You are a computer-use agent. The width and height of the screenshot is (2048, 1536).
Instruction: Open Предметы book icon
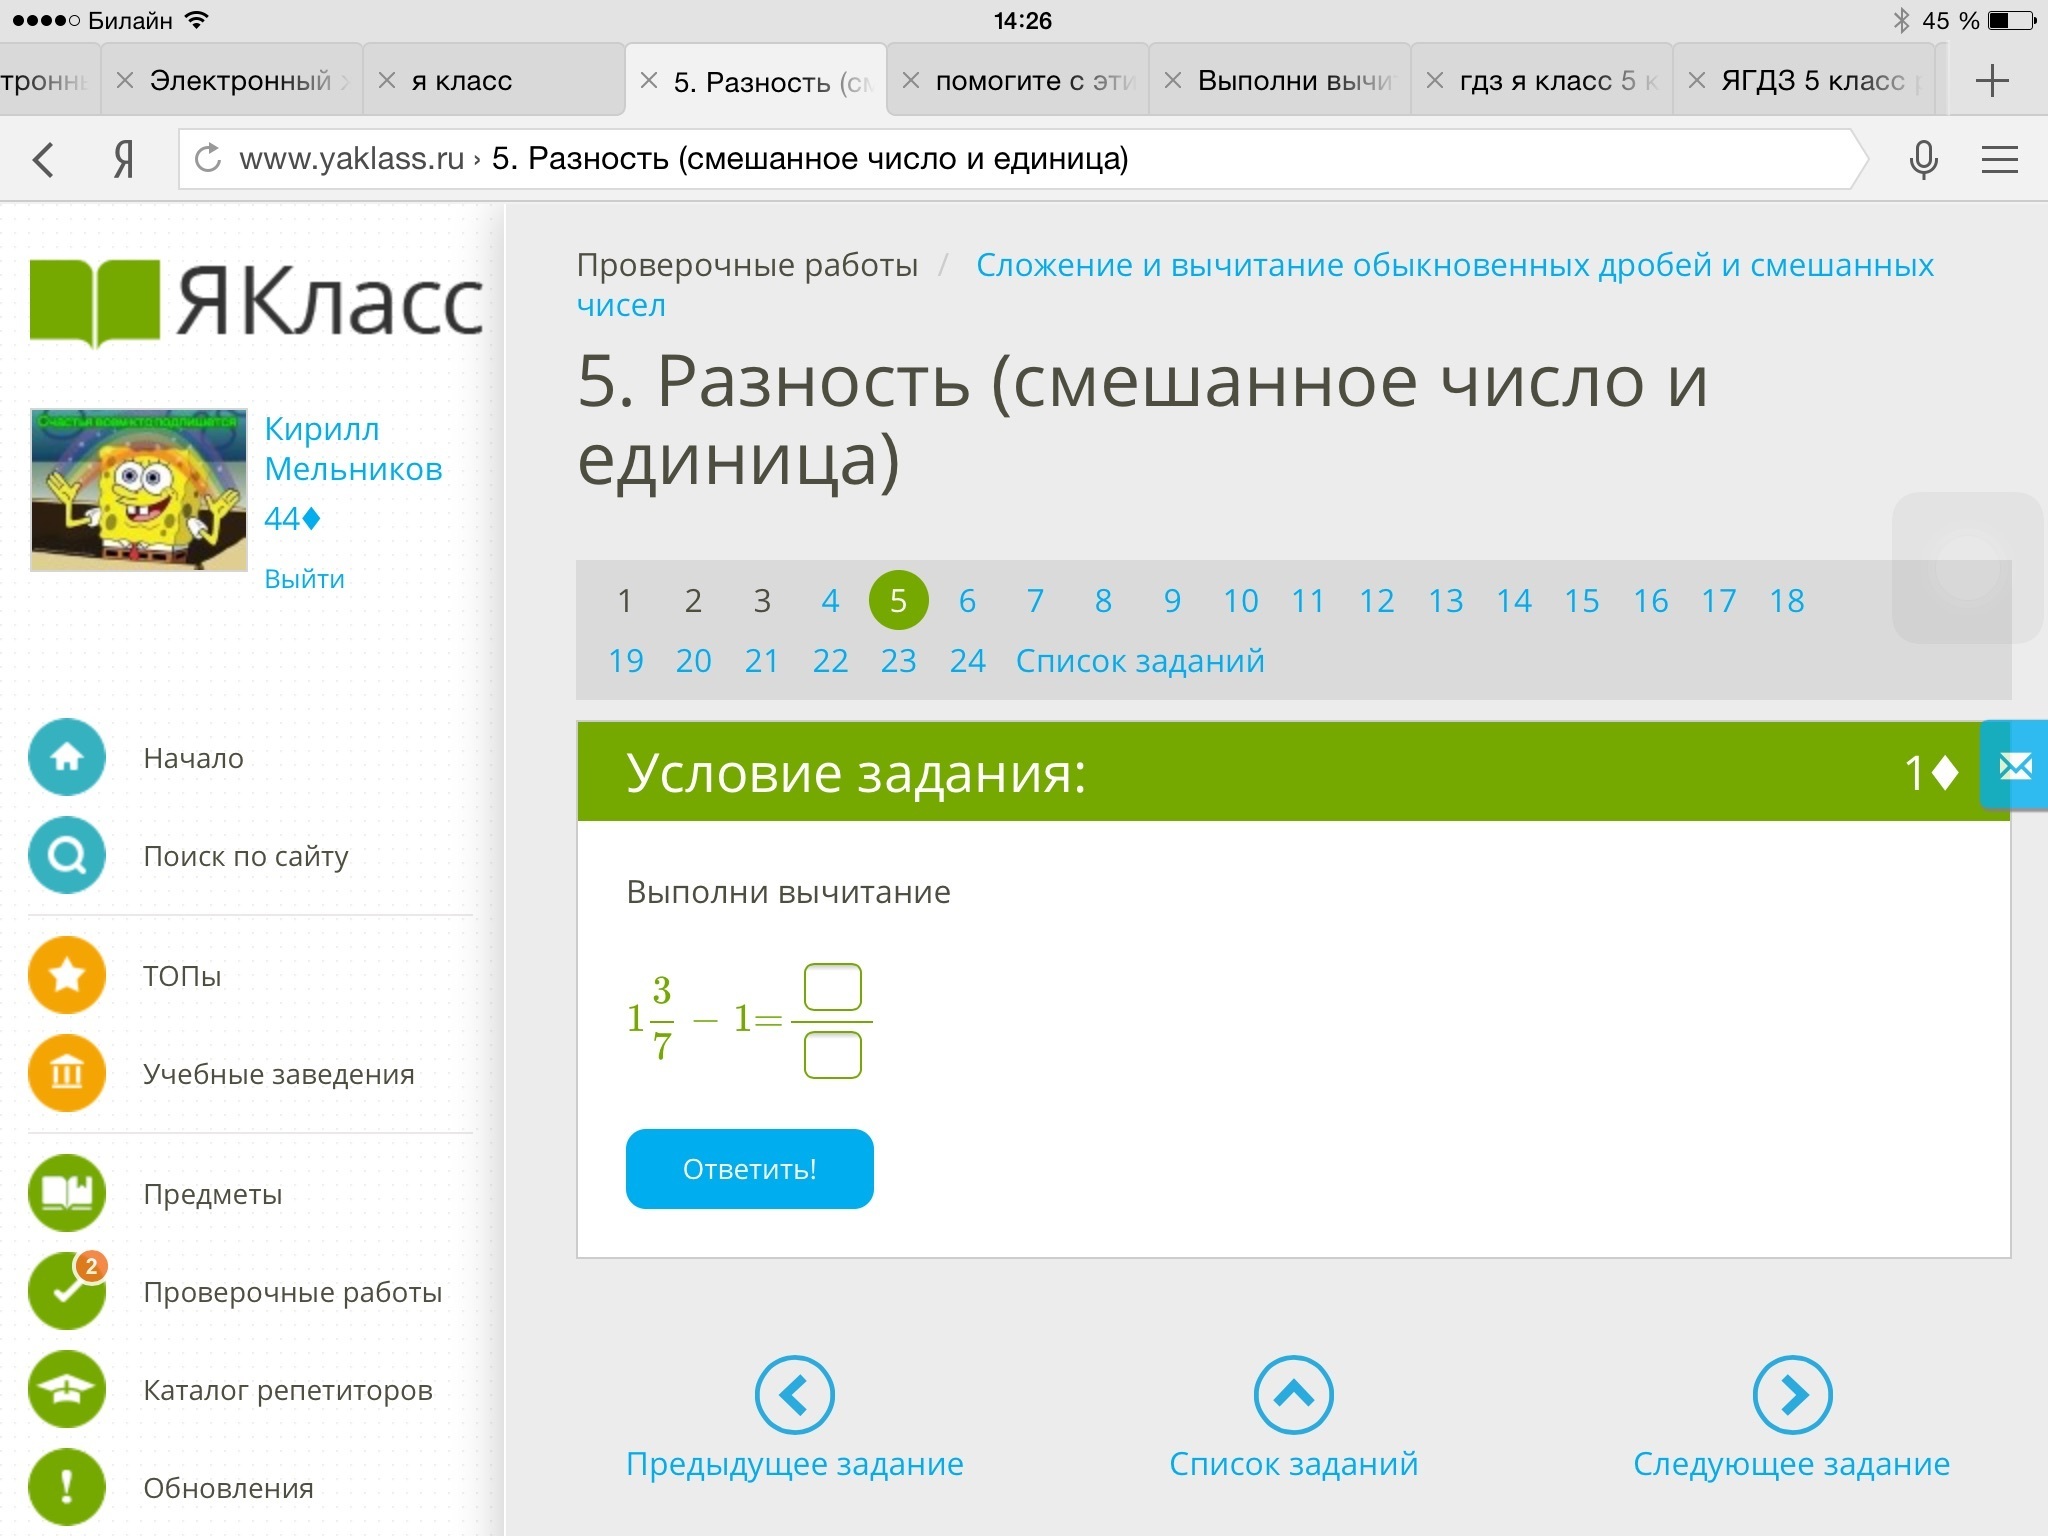[x=67, y=1193]
